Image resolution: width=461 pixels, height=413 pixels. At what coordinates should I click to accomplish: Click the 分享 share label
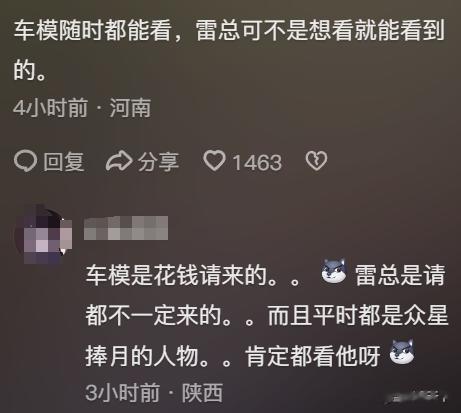click(x=159, y=162)
